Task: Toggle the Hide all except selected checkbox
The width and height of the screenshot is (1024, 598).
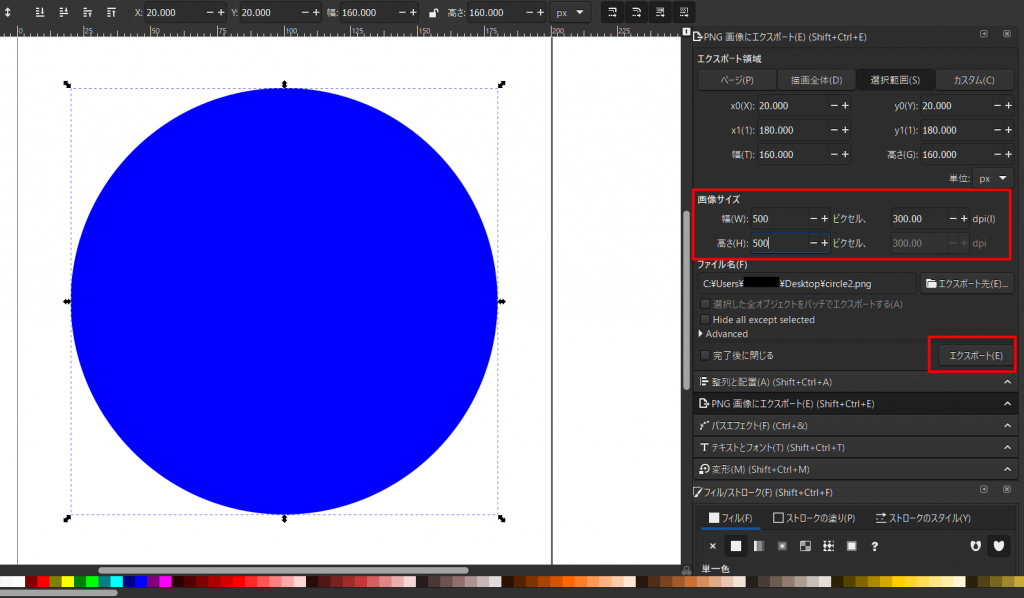Action: 706,320
